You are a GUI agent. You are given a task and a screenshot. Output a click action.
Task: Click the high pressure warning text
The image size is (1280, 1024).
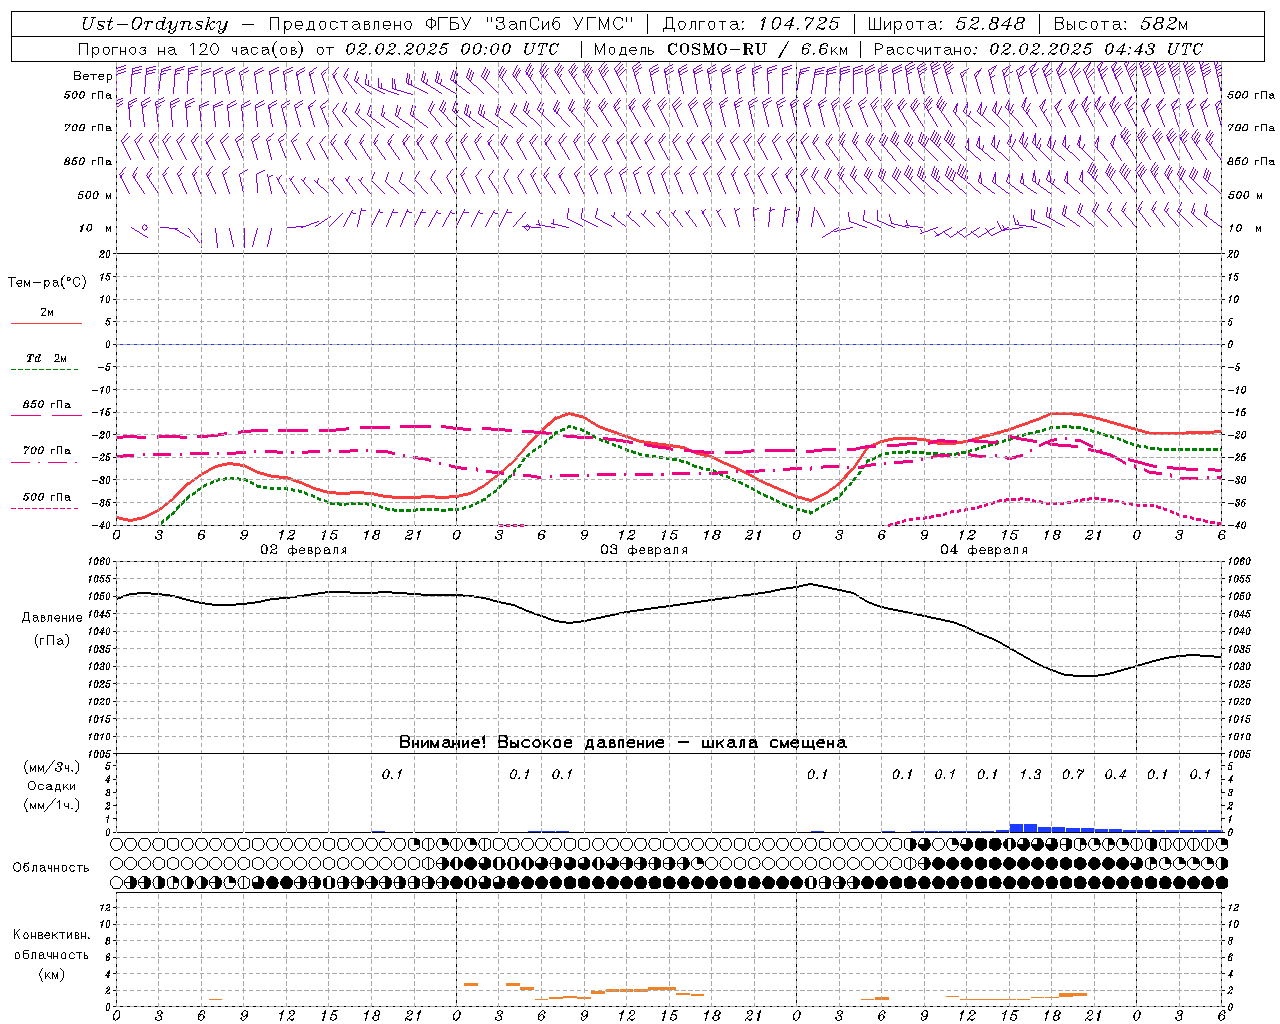pyautogui.click(x=622, y=742)
